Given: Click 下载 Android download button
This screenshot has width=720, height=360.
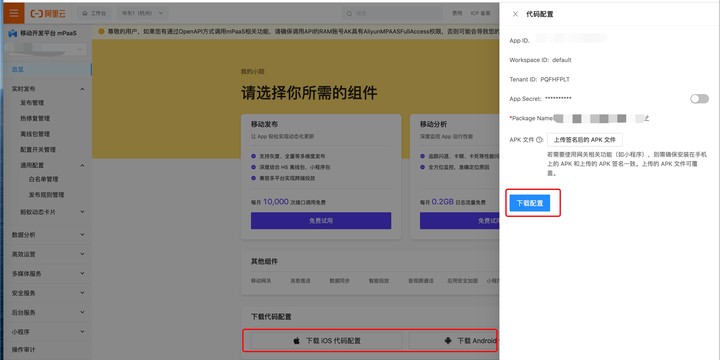Looking at the screenshot, I should coord(454,341).
